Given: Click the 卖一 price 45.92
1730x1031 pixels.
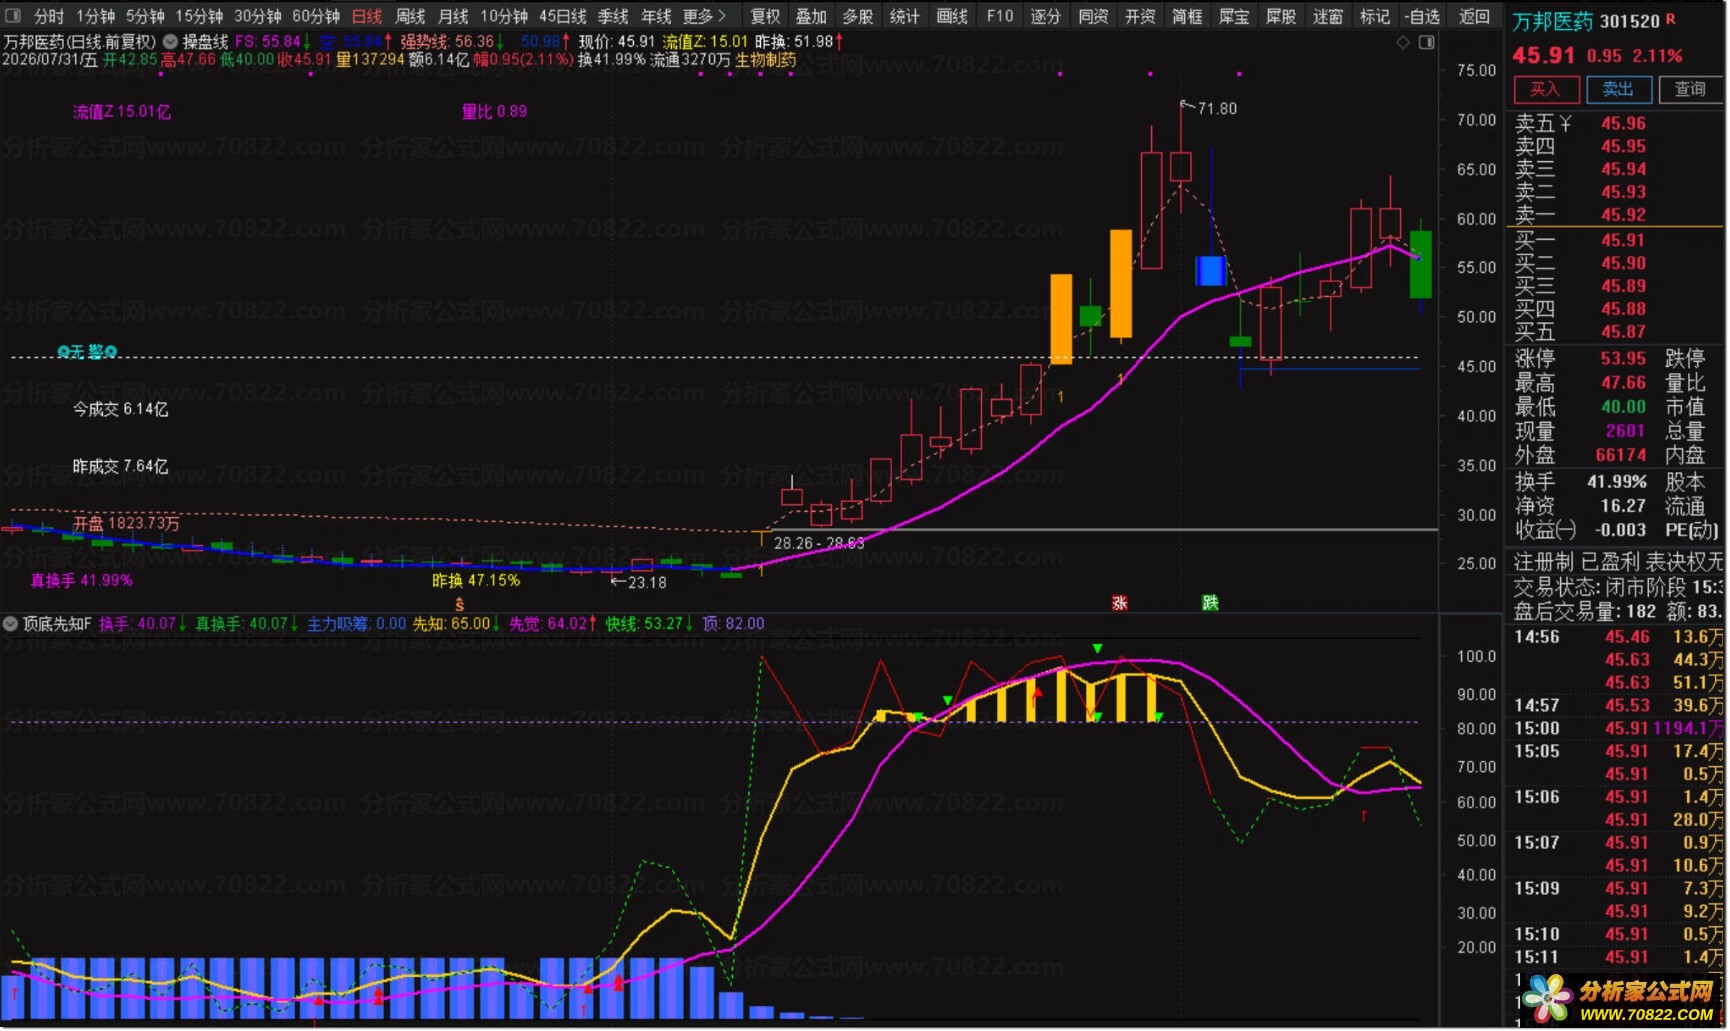Looking at the screenshot, I should (x=1623, y=215).
